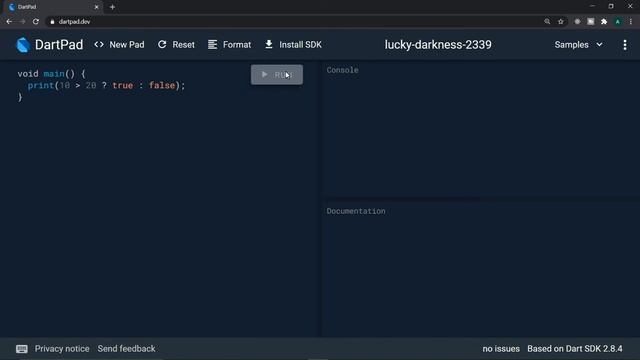Open the Privacy notice link

[x=62, y=349]
